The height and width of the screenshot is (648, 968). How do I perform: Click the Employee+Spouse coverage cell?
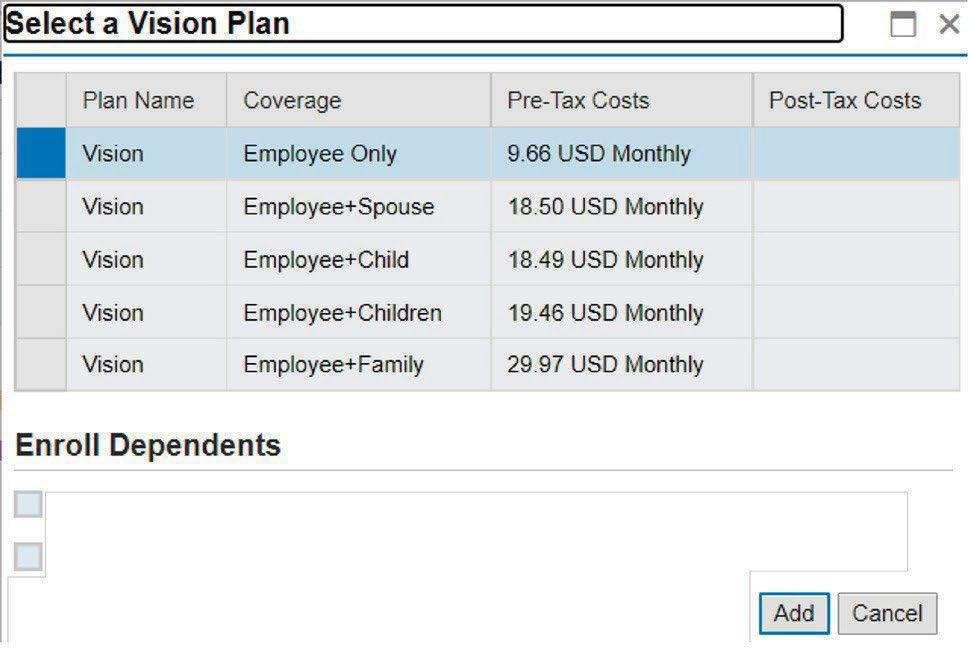[x=339, y=207]
